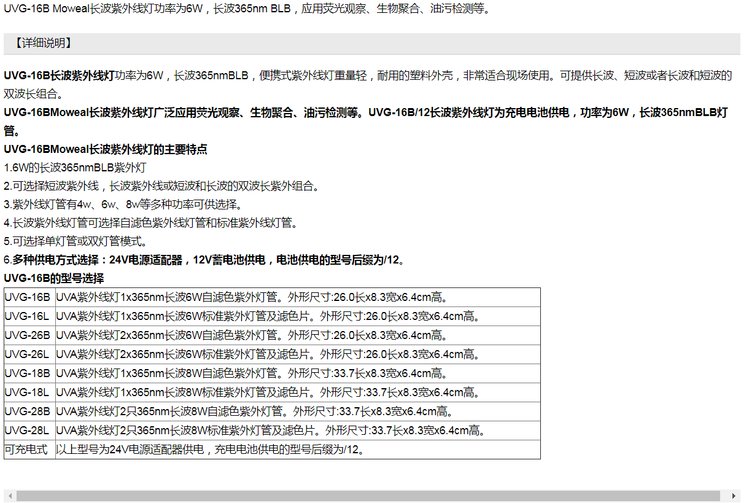Click the horizontal scrollbar left arrow

point(6,496)
